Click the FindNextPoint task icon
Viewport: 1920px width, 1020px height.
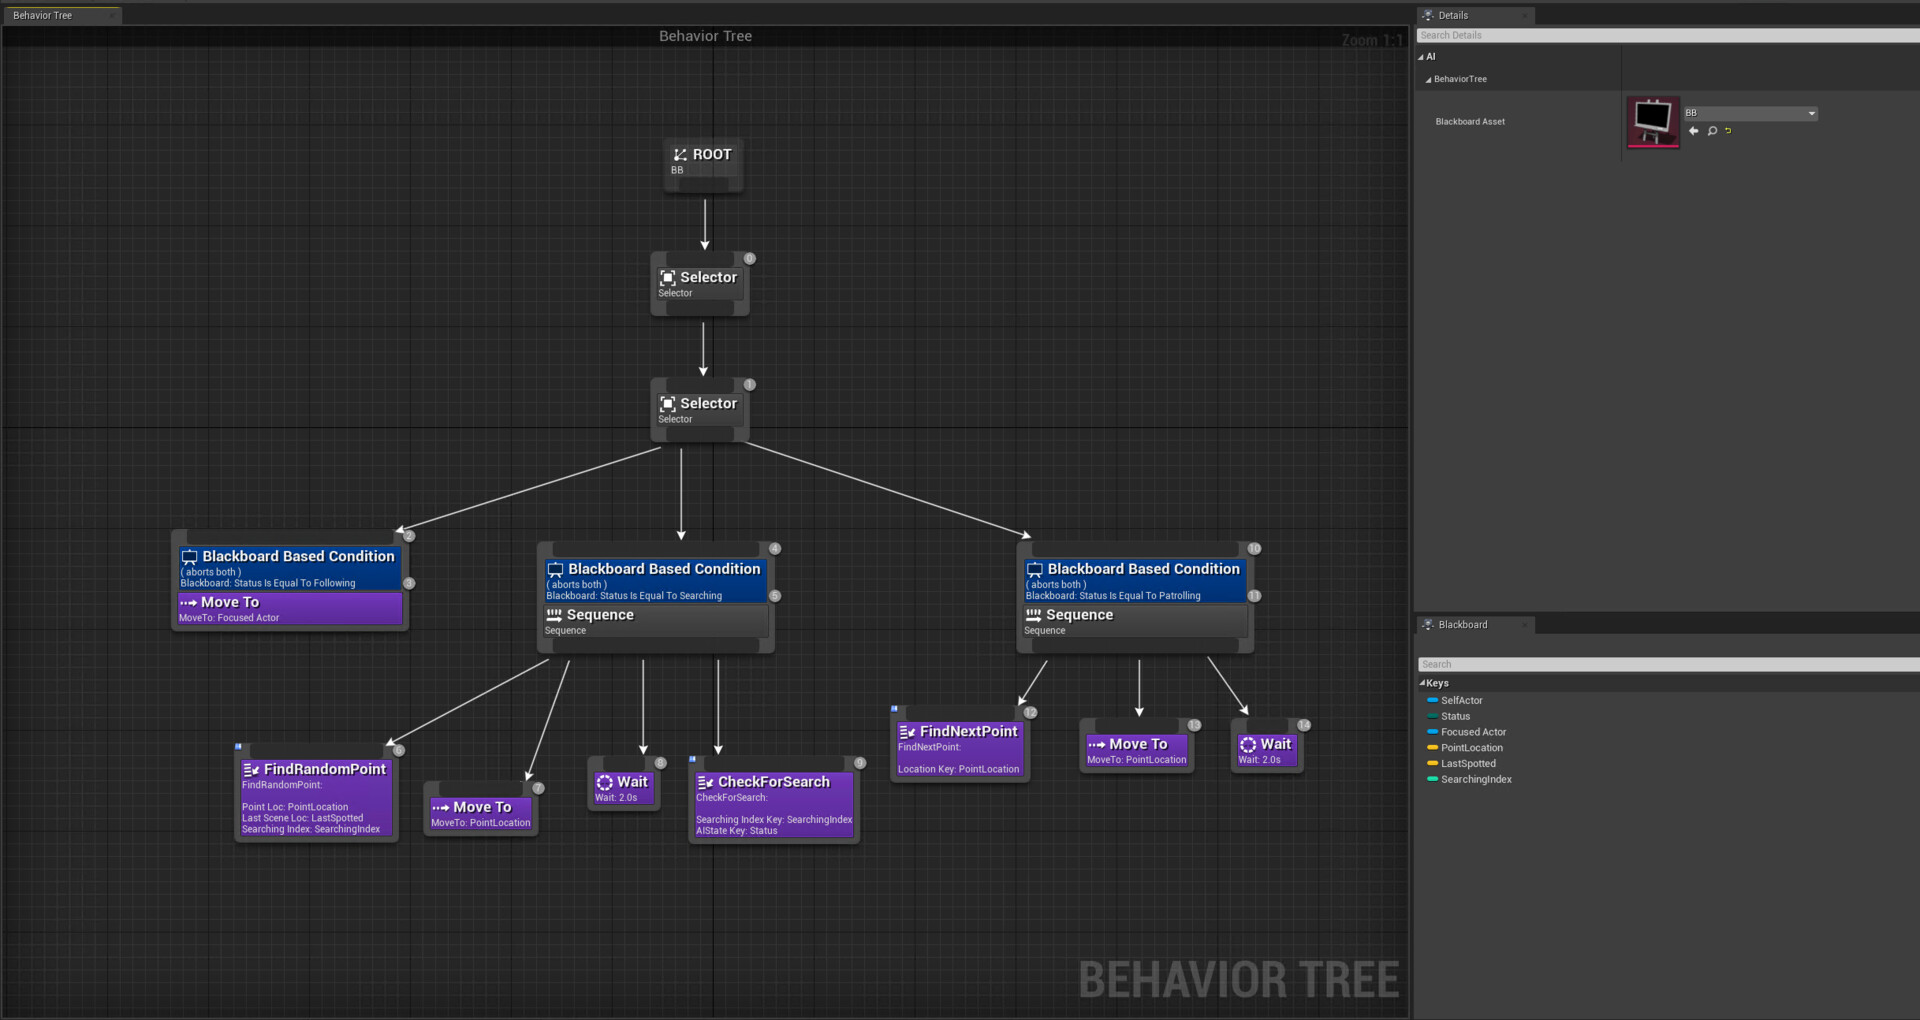pyautogui.click(x=907, y=731)
